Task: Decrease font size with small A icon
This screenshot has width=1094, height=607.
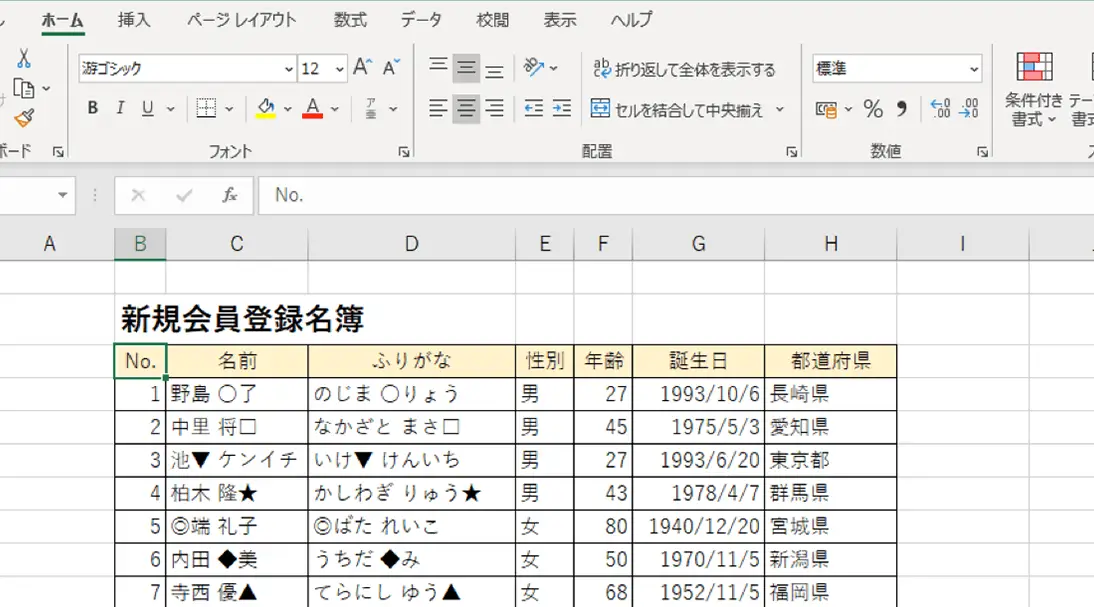Action: [x=391, y=68]
